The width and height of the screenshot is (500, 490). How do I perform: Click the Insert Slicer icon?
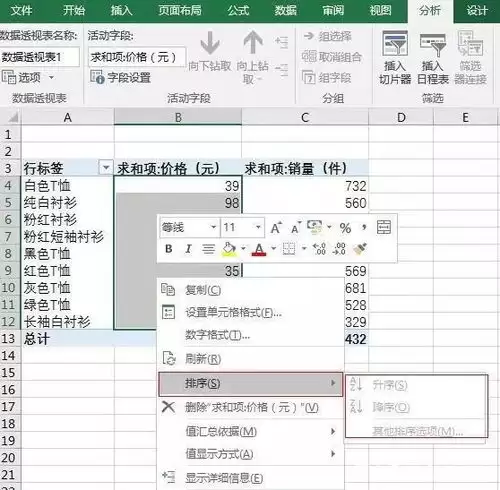(x=395, y=43)
